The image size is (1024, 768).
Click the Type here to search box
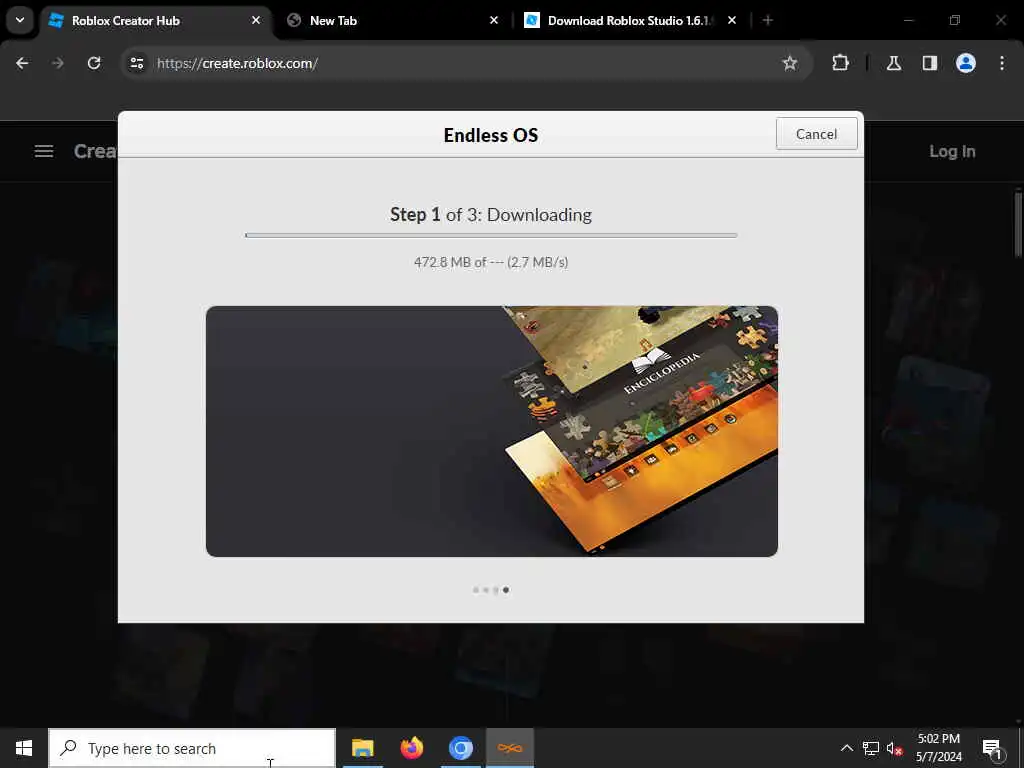[x=193, y=748]
